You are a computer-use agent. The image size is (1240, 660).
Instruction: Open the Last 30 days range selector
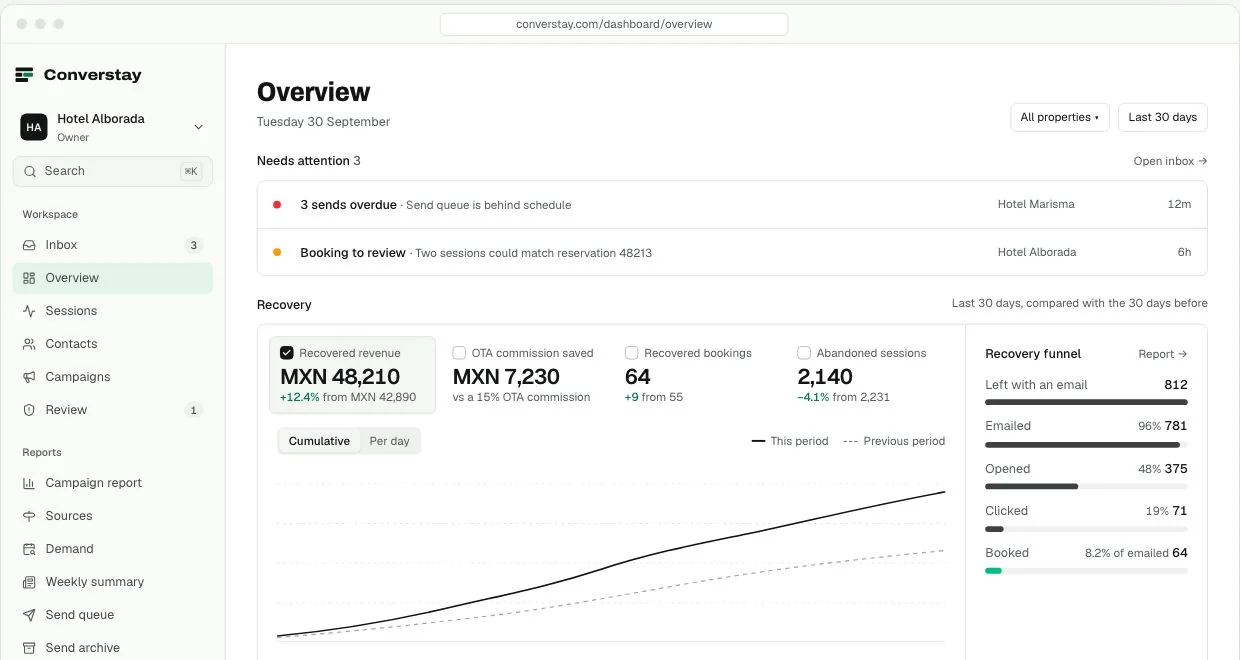click(1163, 117)
